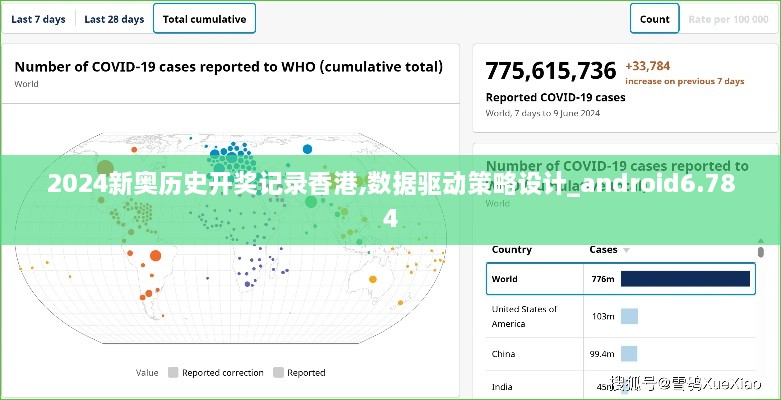Click large orange Brazil bubble on map
Viewport: 781px width, 400px height.
pos(155,256)
